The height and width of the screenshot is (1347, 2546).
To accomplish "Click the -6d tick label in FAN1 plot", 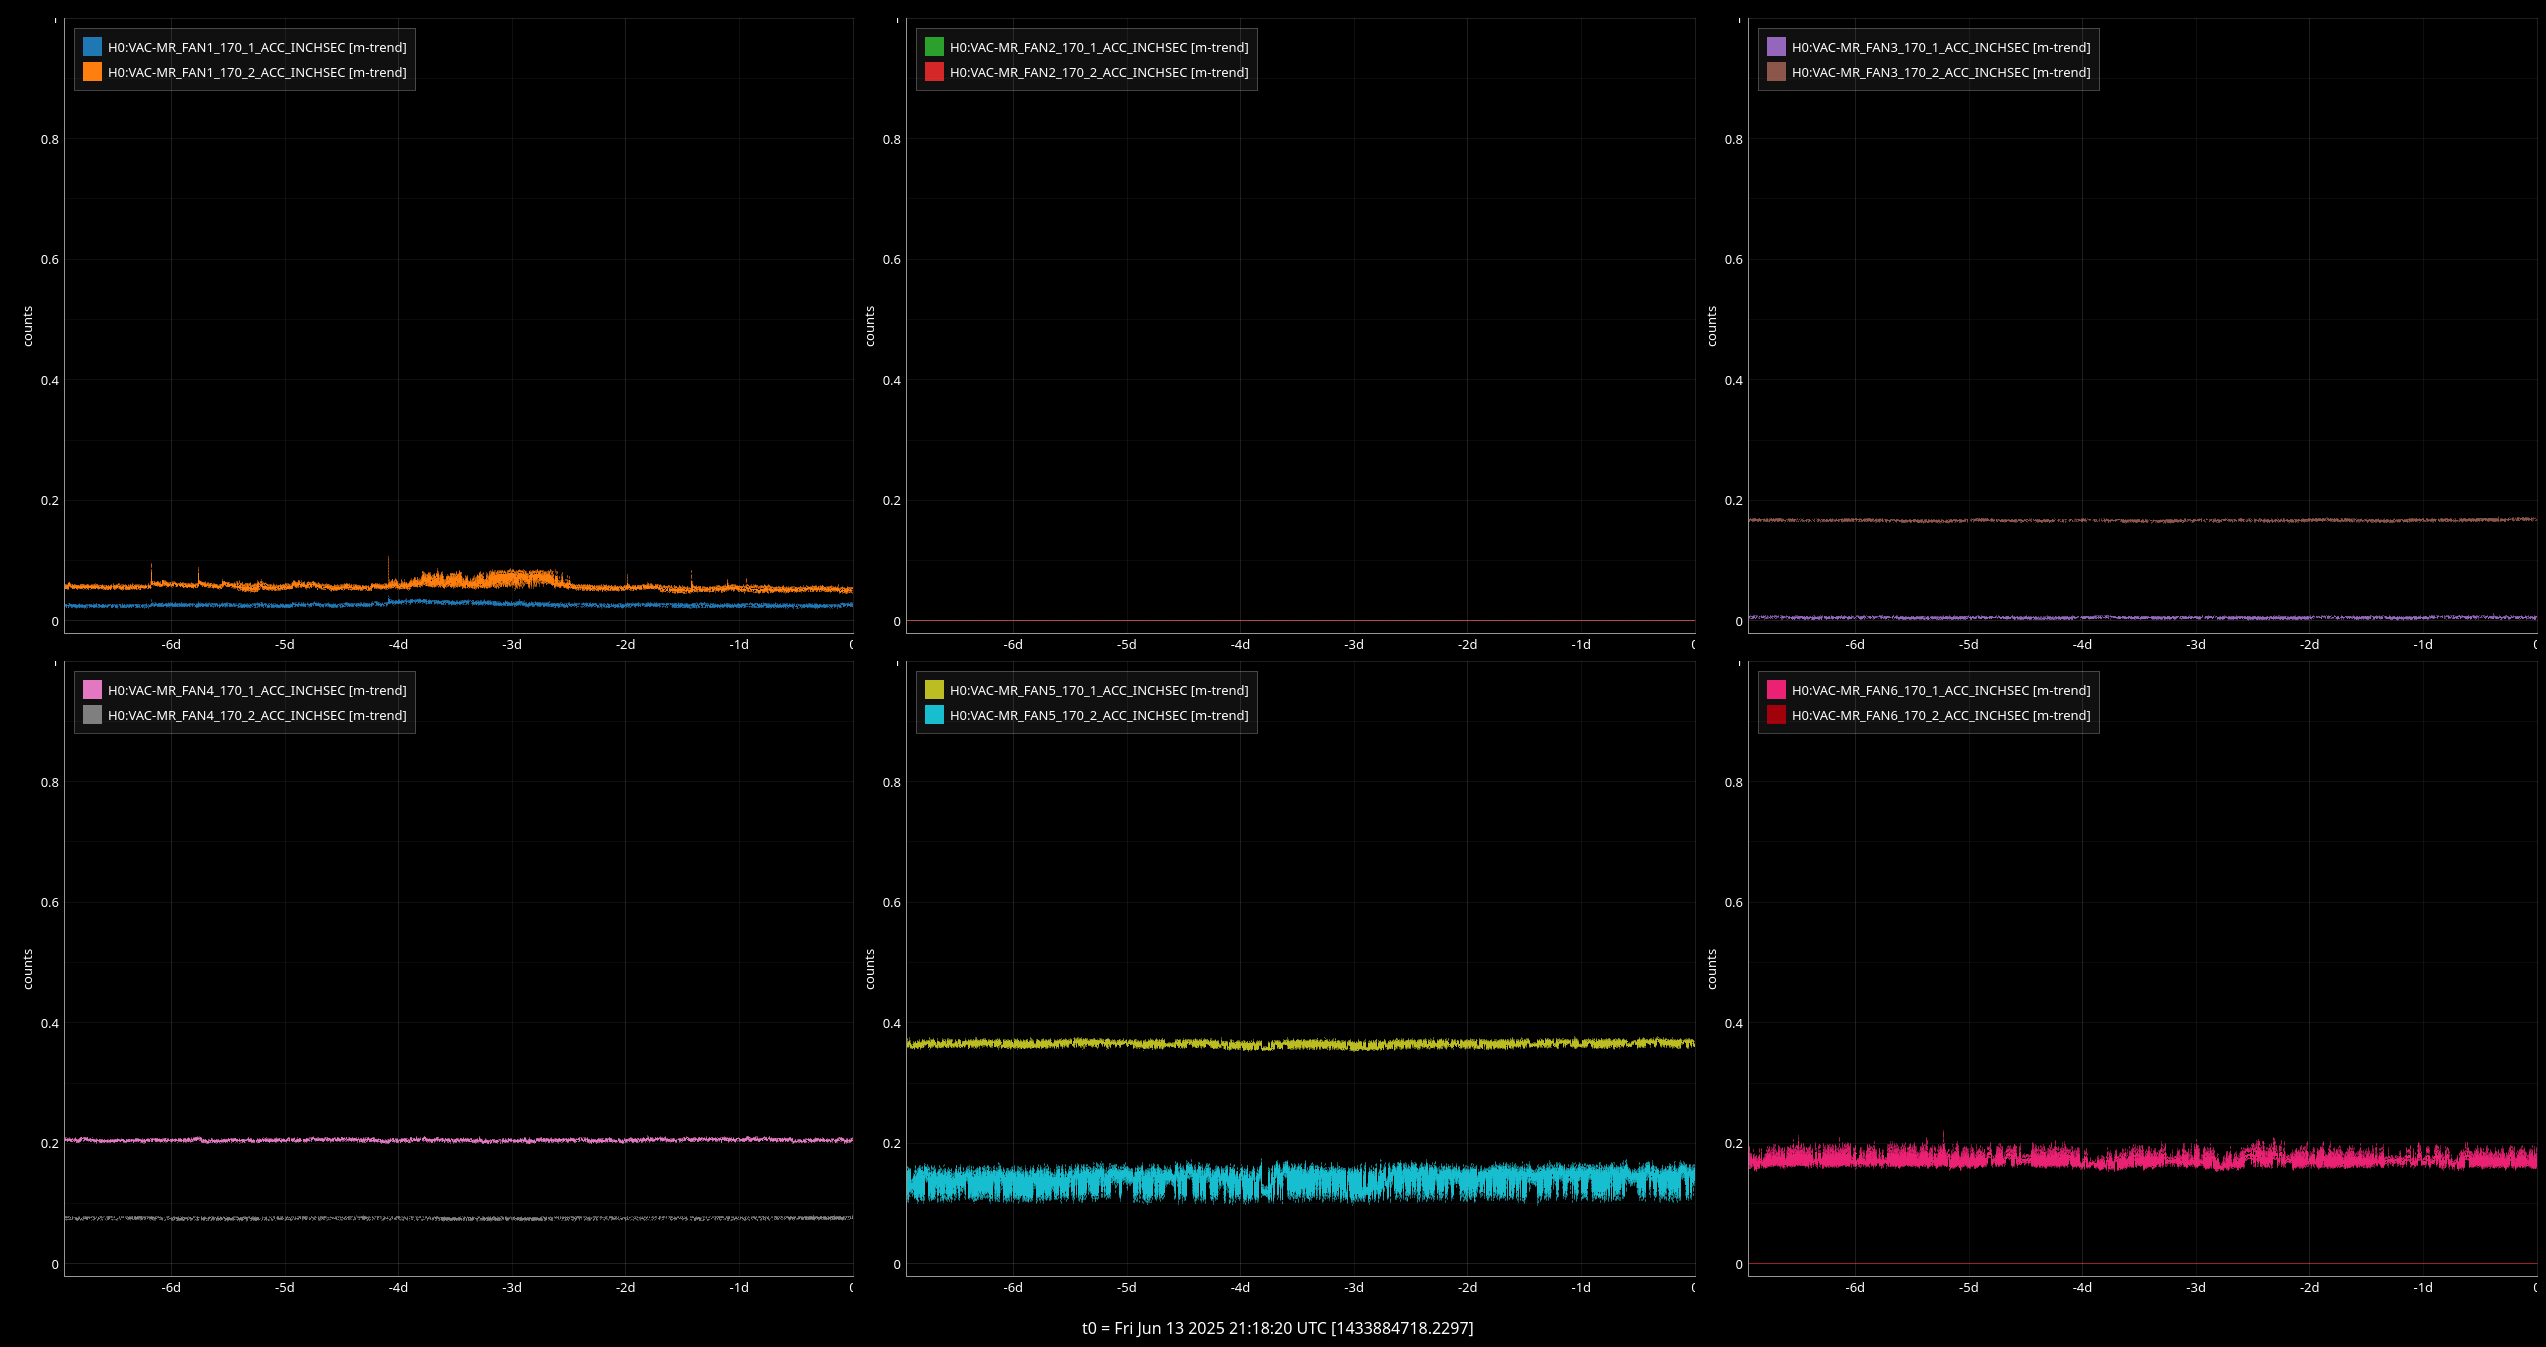I will click(172, 645).
